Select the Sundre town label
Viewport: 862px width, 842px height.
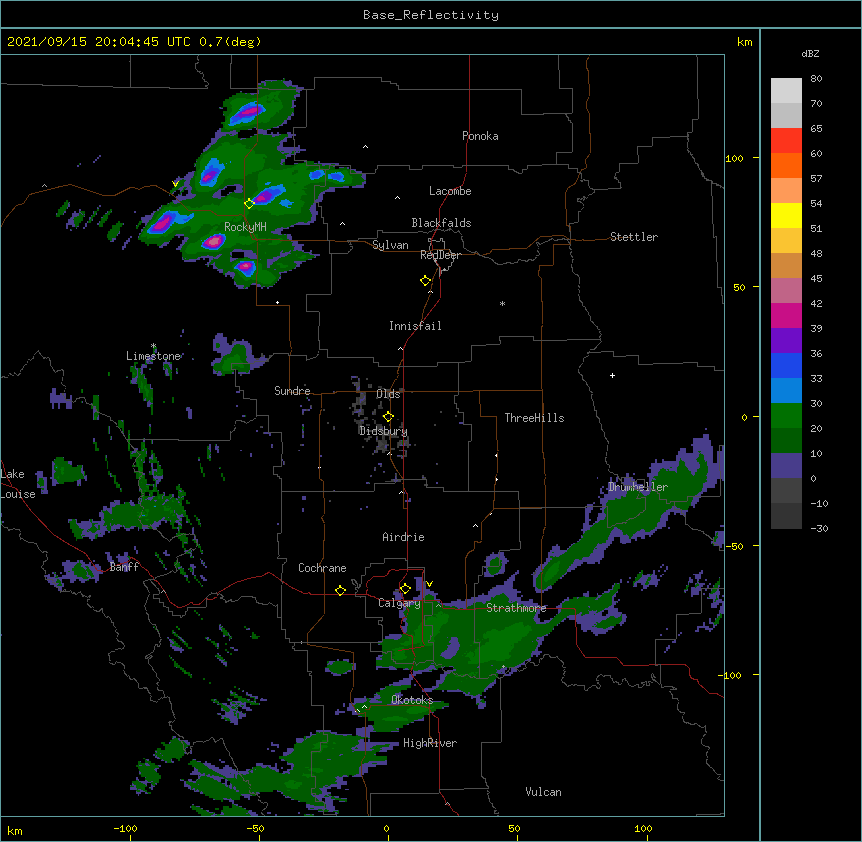point(292,391)
